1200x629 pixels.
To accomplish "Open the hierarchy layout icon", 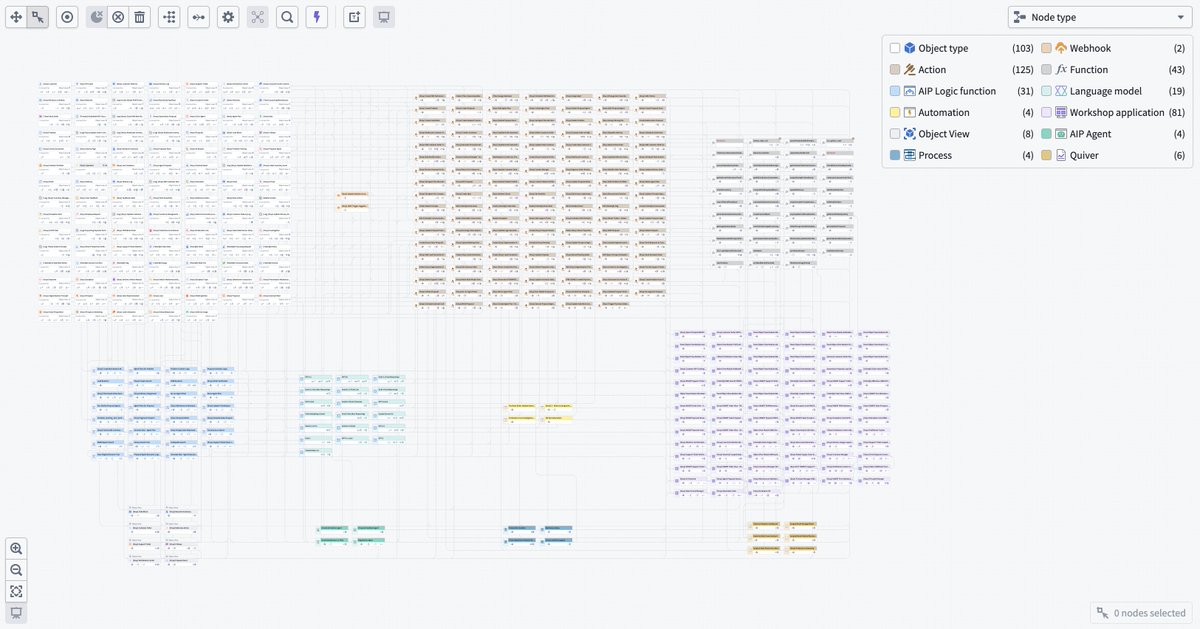I will coord(169,17).
